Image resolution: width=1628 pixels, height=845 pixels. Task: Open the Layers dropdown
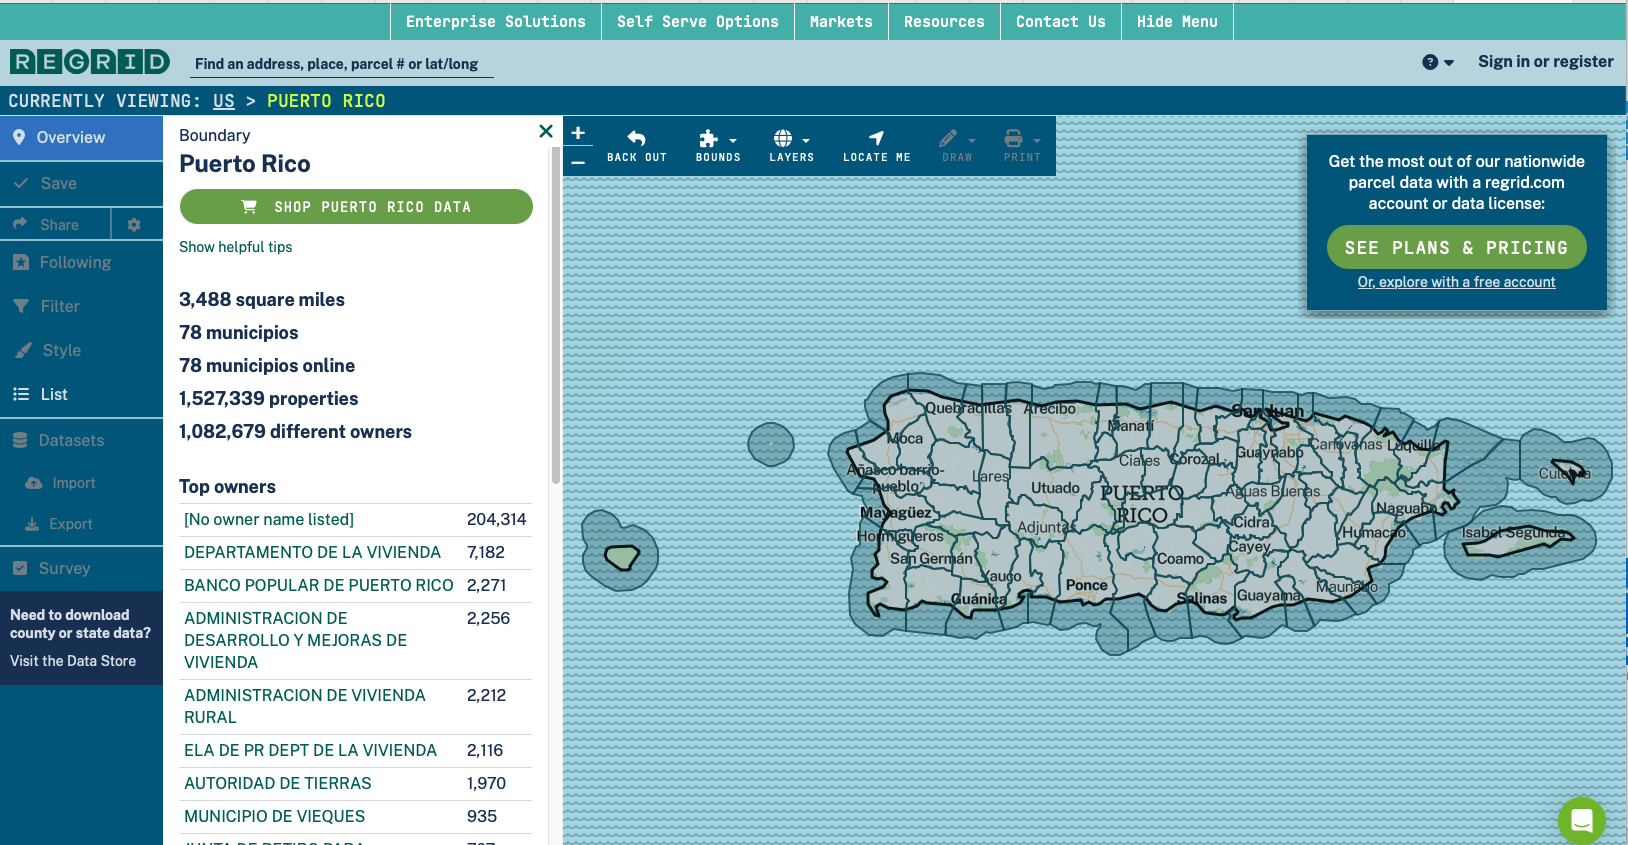tap(791, 146)
